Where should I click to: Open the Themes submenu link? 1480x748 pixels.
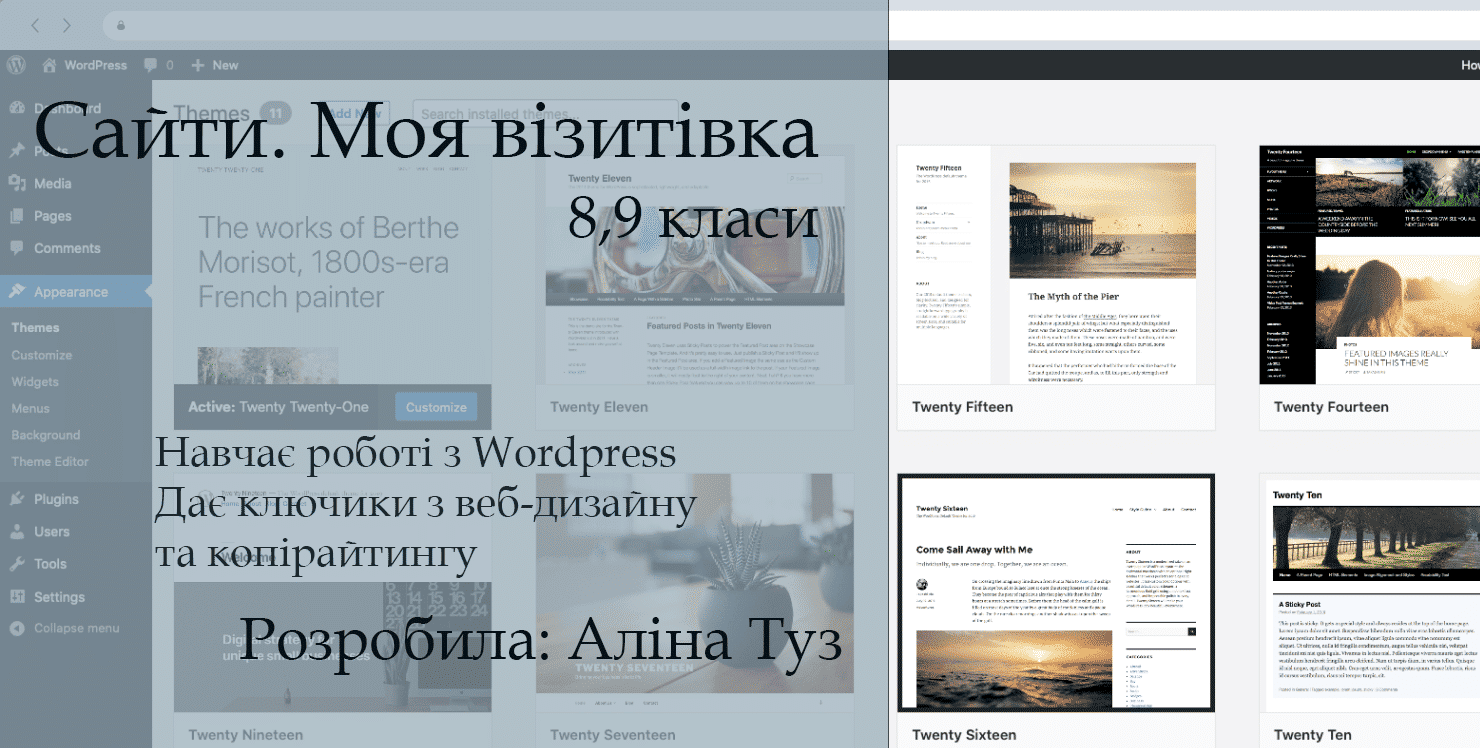pyautogui.click(x=35, y=327)
